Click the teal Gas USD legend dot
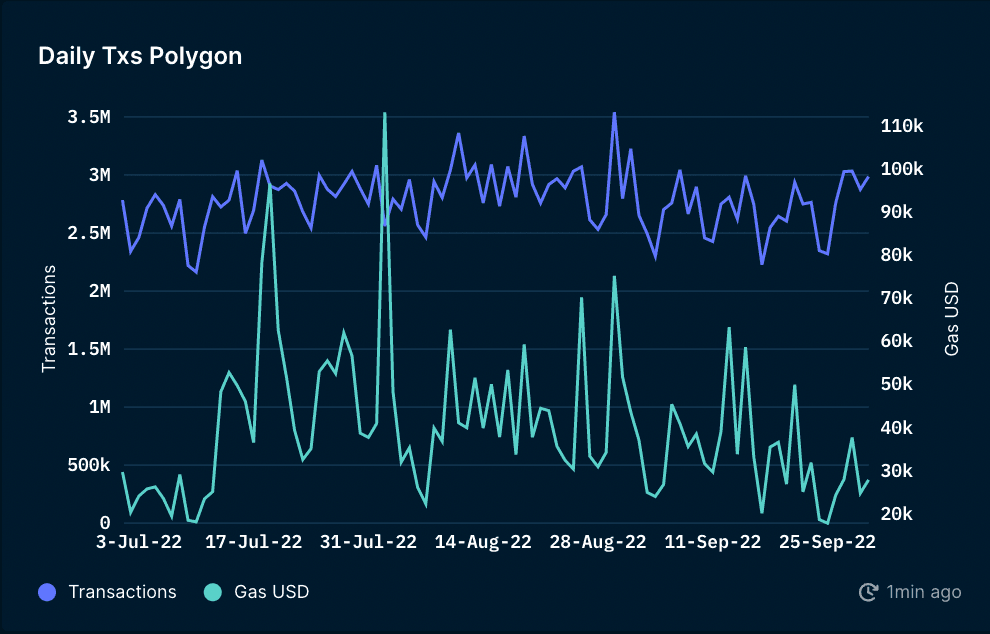990x634 pixels. pyautogui.click(x=213, y=592)
